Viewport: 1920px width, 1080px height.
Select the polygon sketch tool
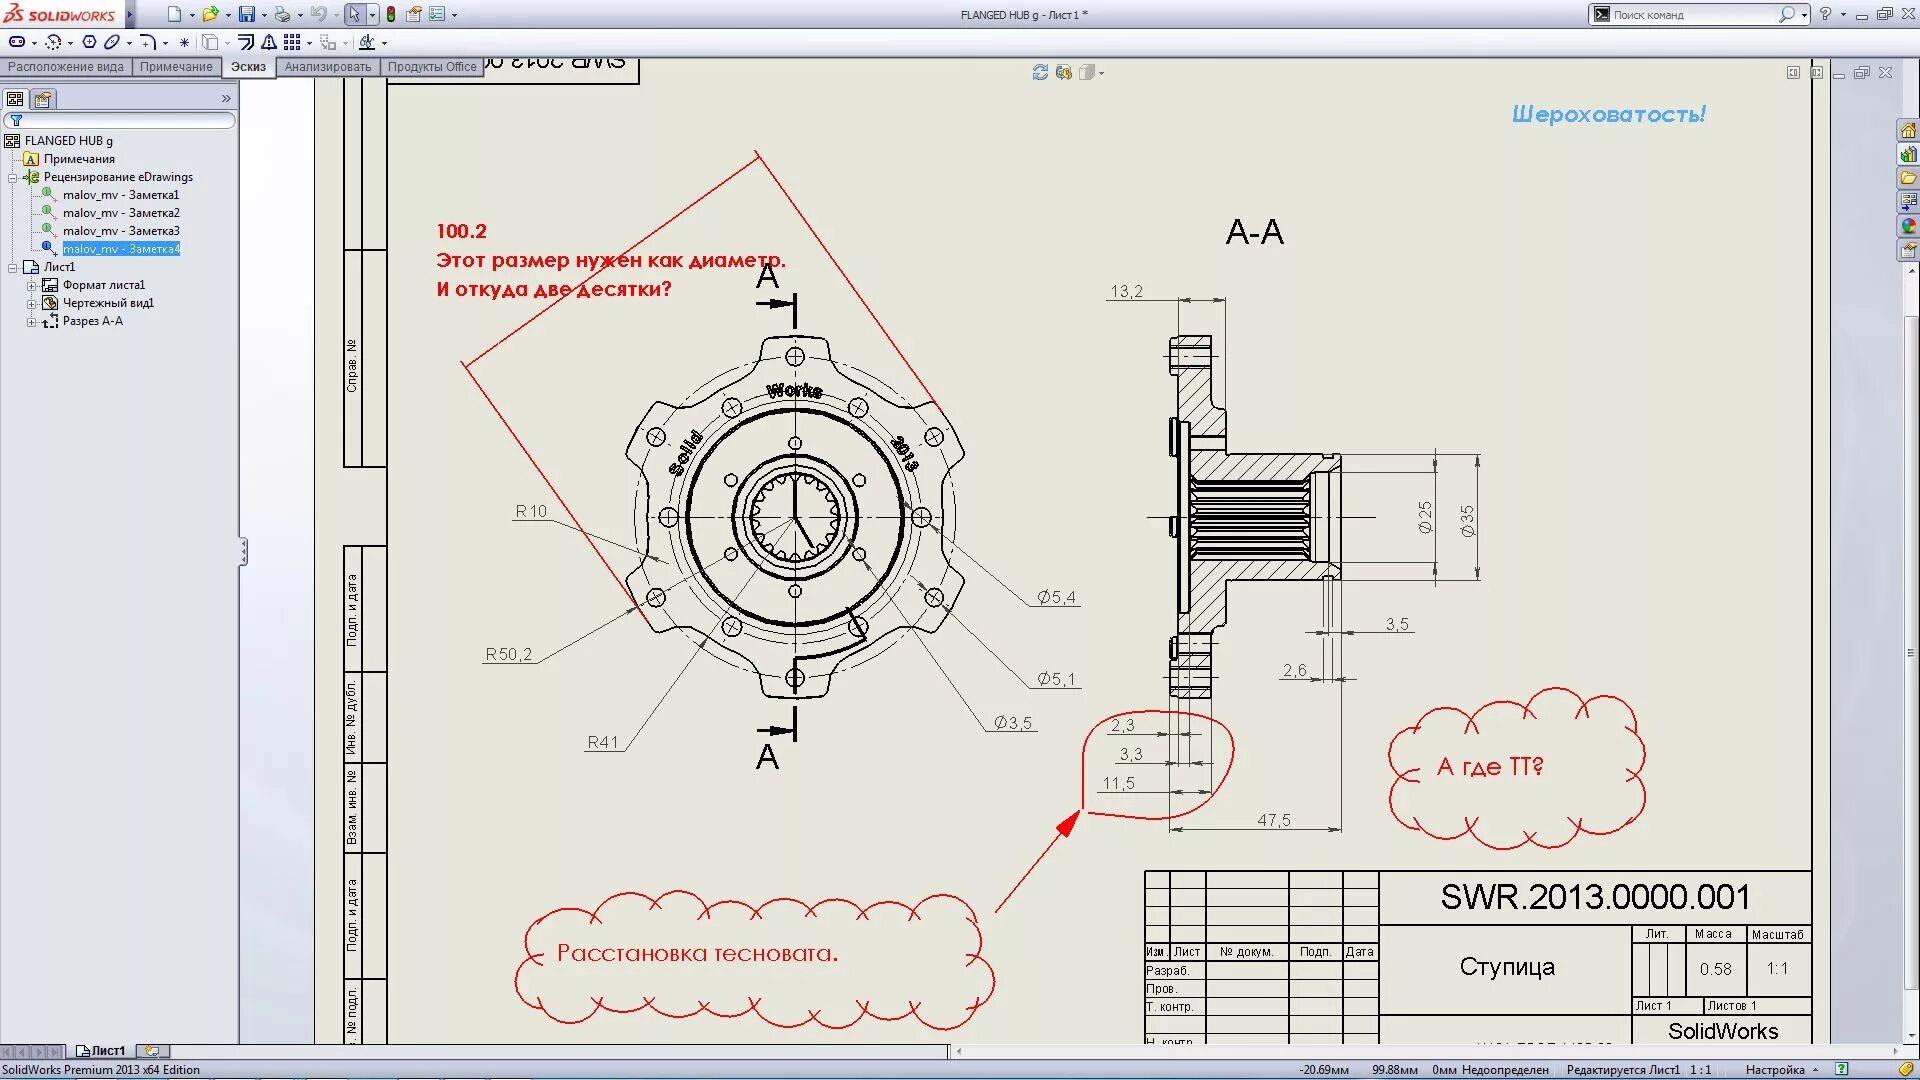tap(89, 42)
